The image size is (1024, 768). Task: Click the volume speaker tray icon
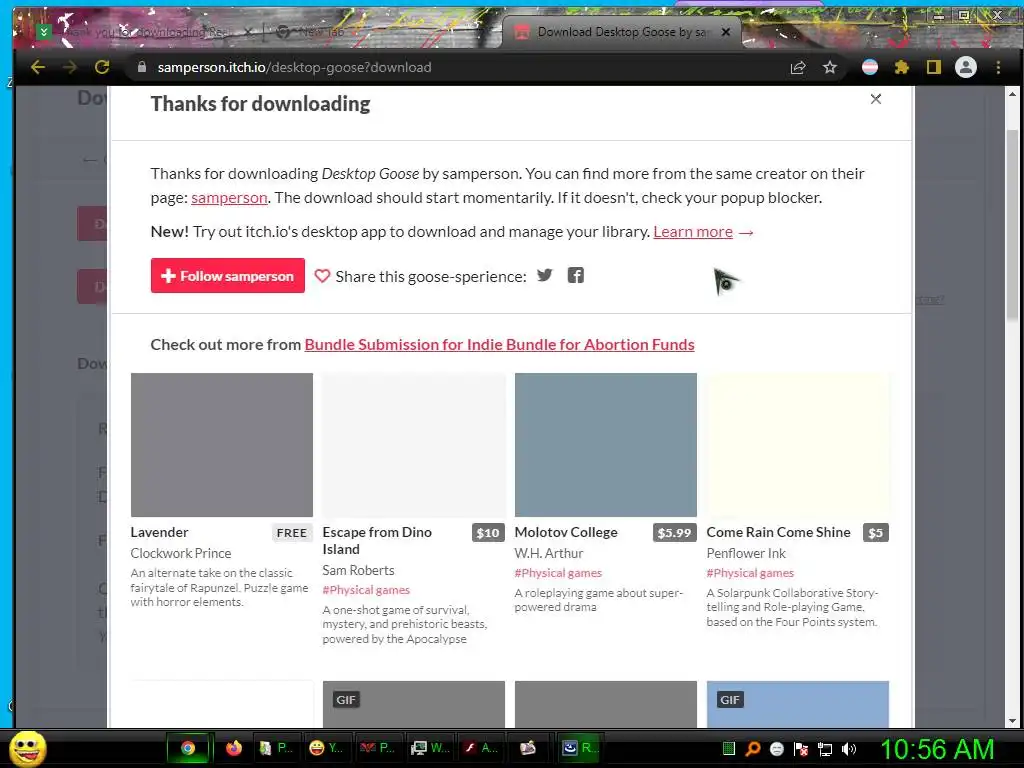coord(848,749)
